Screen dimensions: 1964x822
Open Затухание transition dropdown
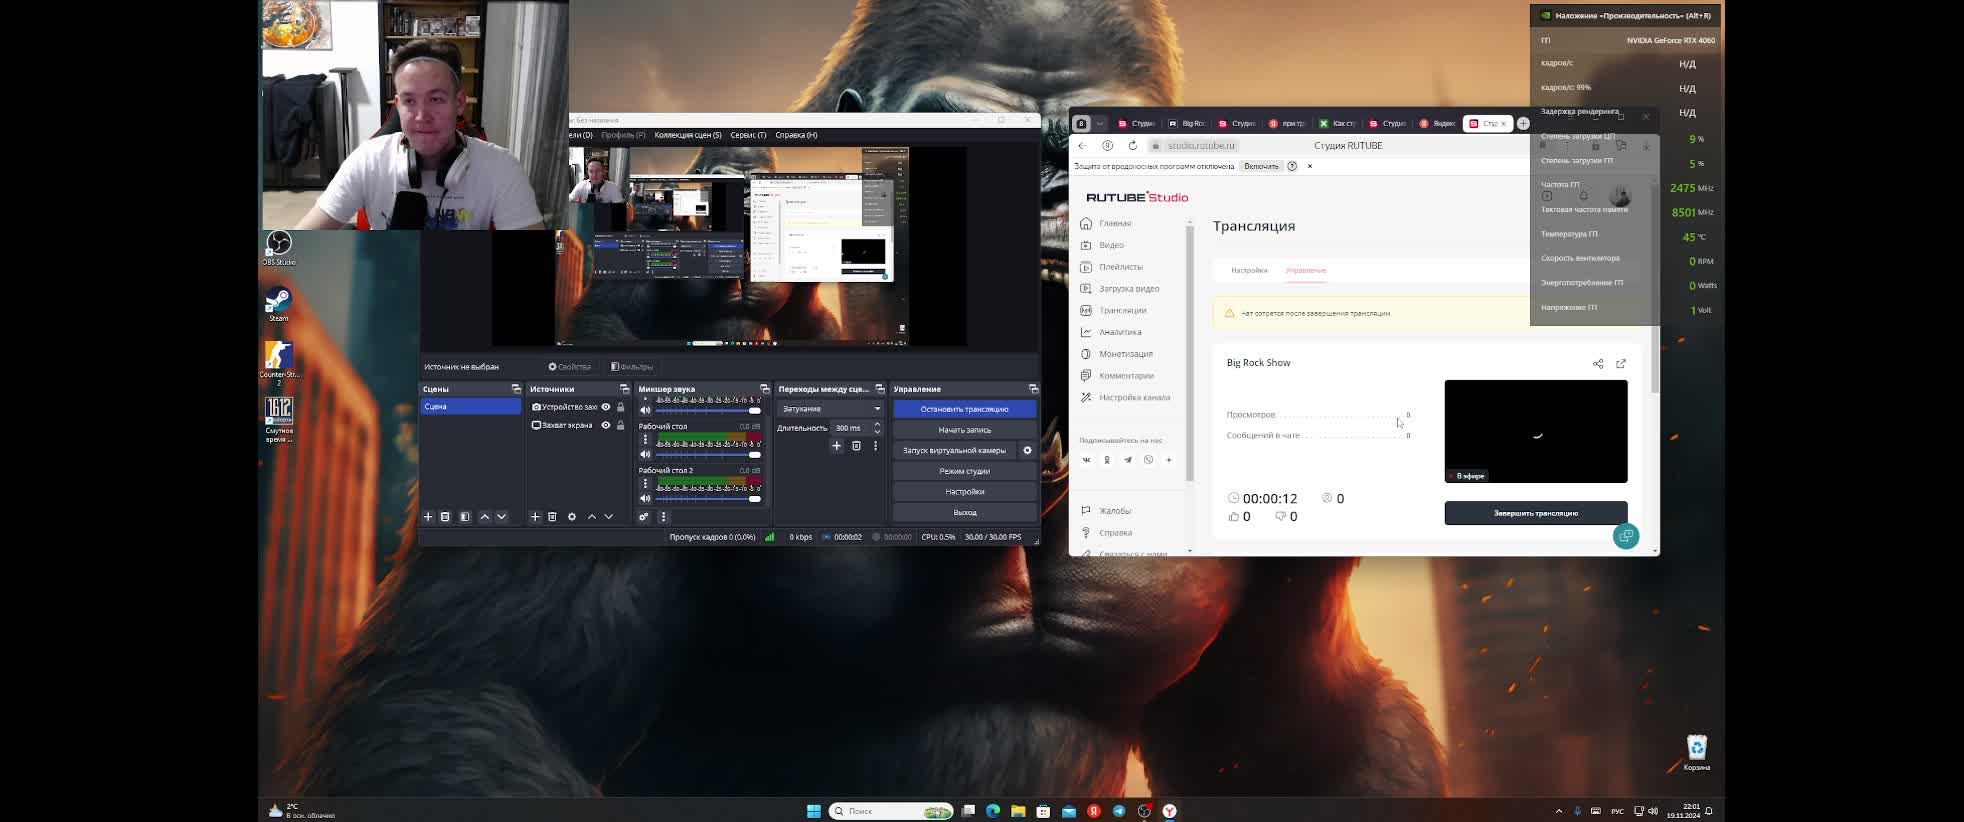830,409
